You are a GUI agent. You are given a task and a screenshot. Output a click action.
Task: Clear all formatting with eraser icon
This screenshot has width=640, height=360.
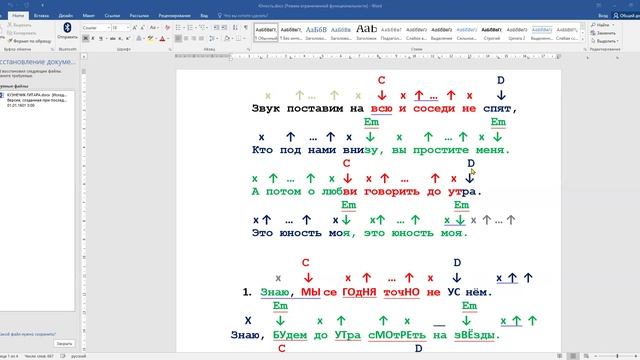167,28
